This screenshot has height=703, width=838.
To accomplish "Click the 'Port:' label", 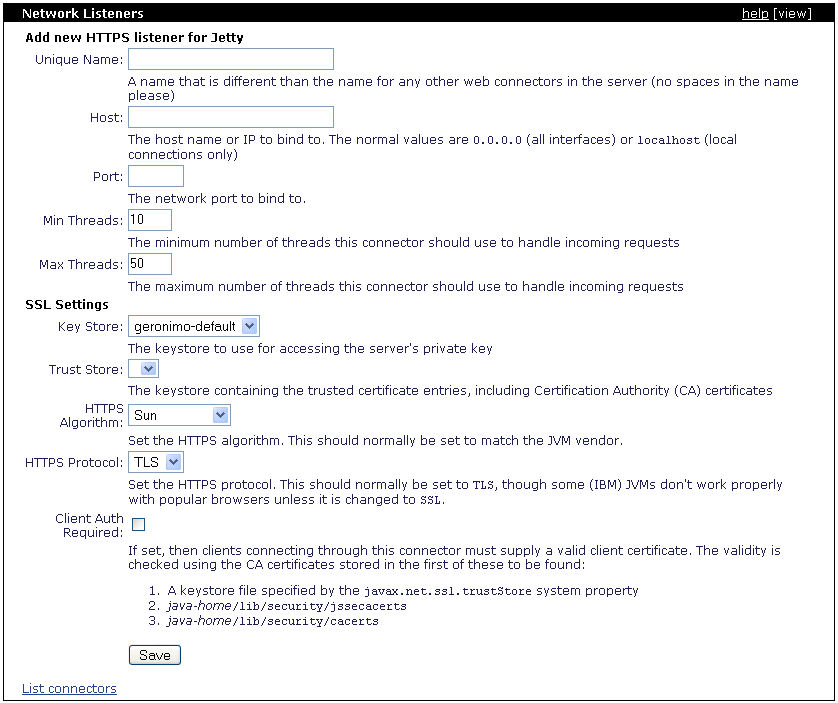I will 108,176.
